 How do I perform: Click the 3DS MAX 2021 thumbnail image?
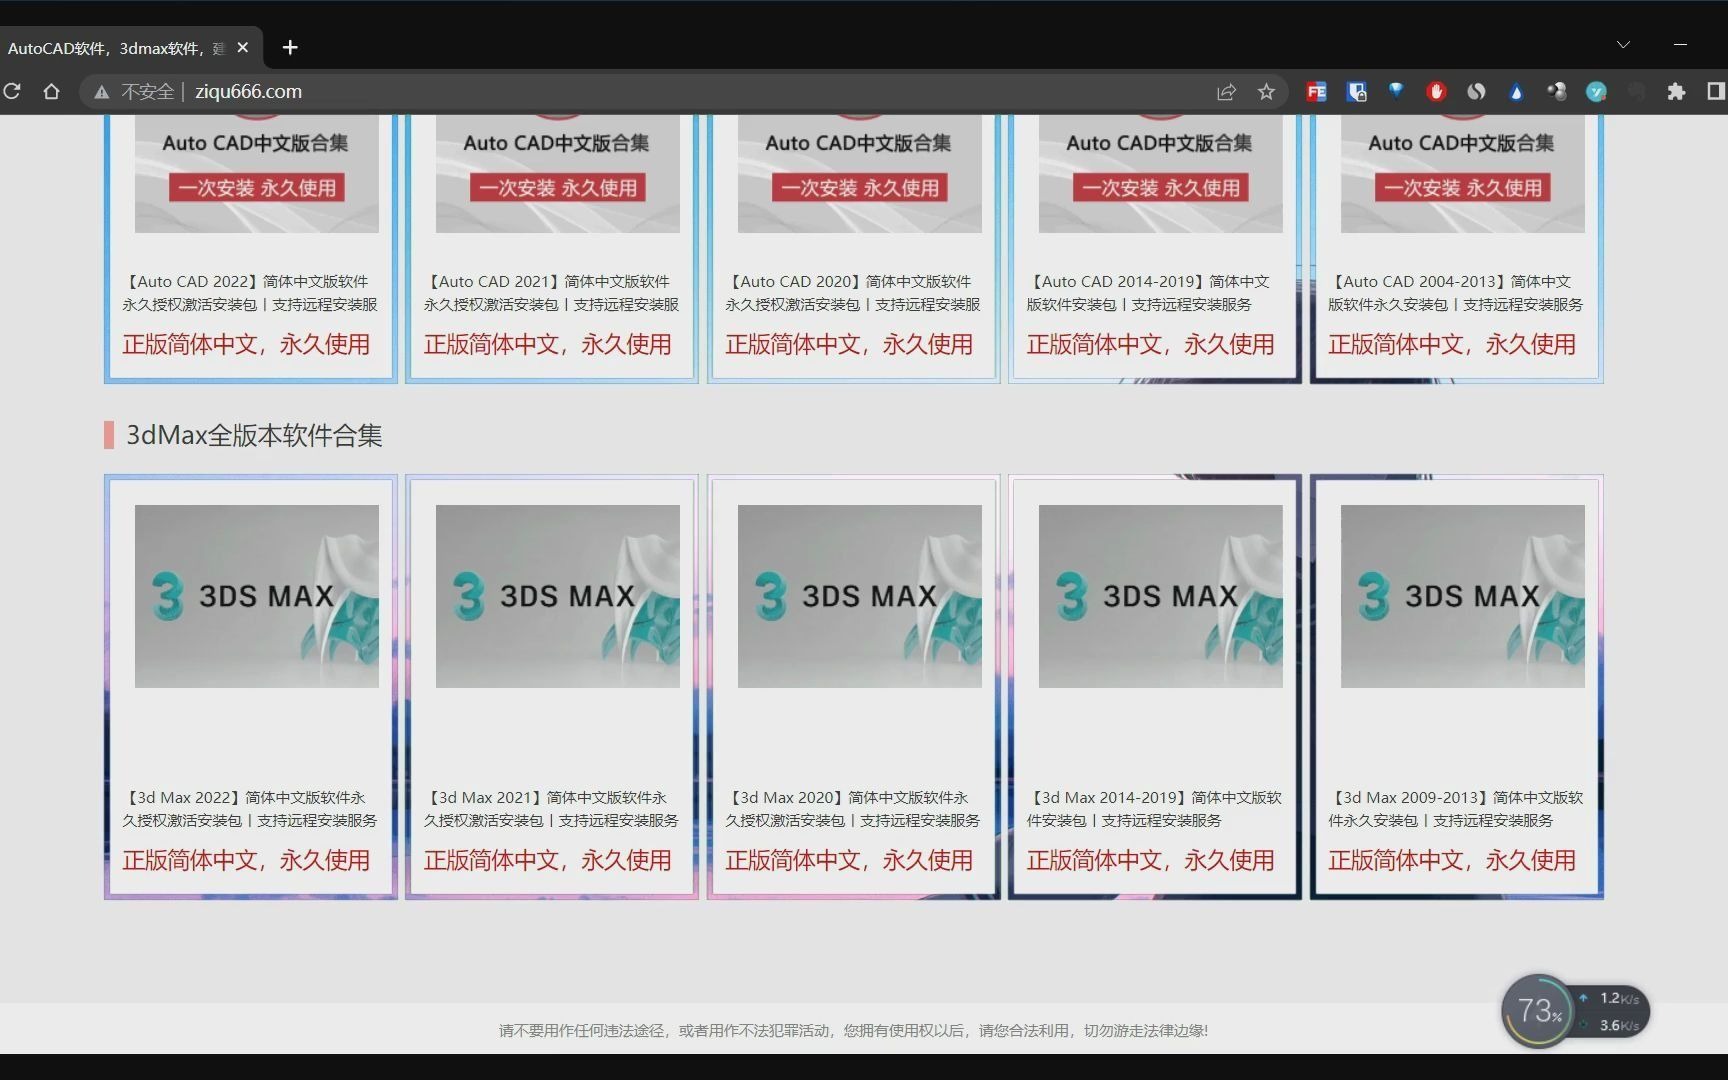pyautogui.click(x=557, y=596)
